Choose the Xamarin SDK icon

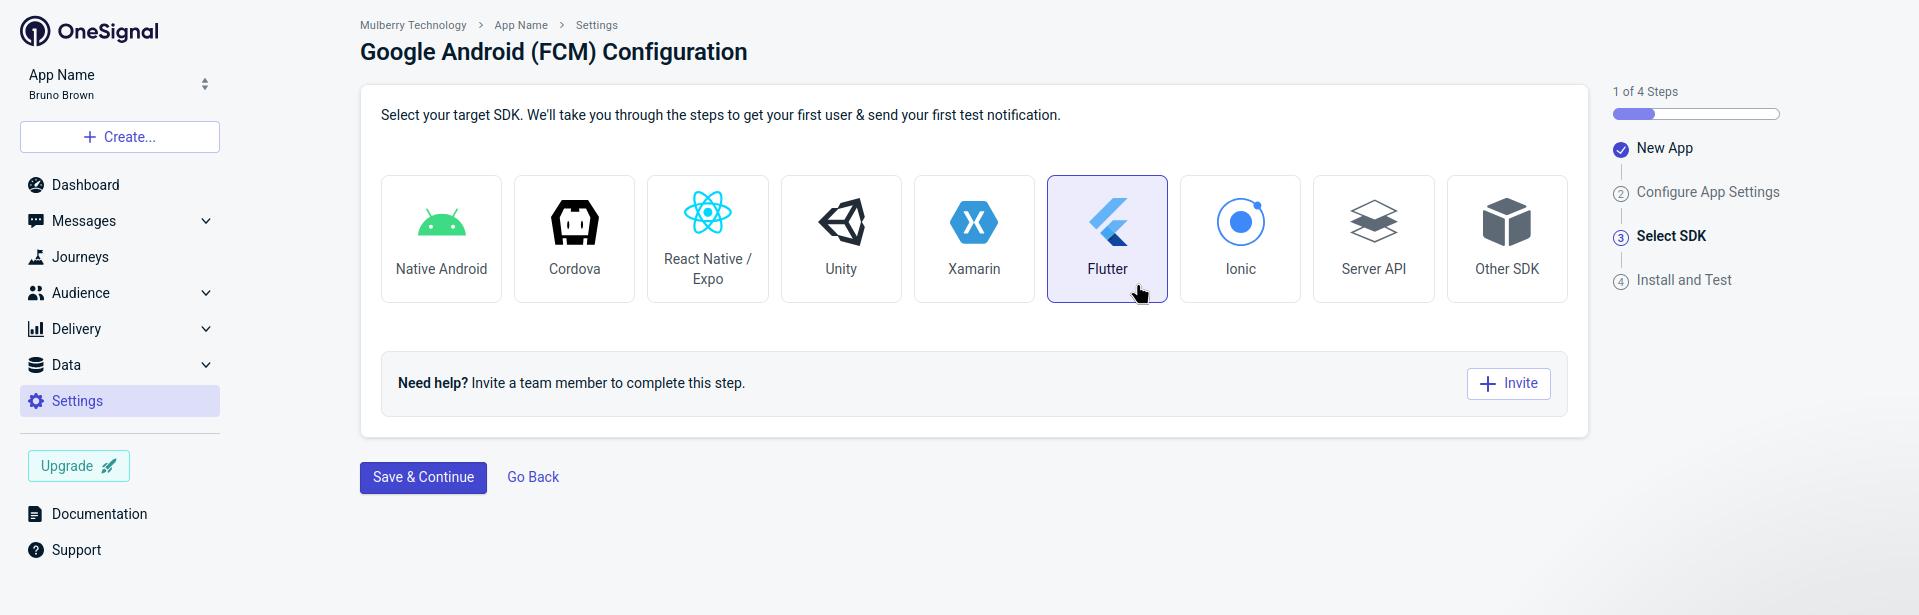tap(974, 222)
